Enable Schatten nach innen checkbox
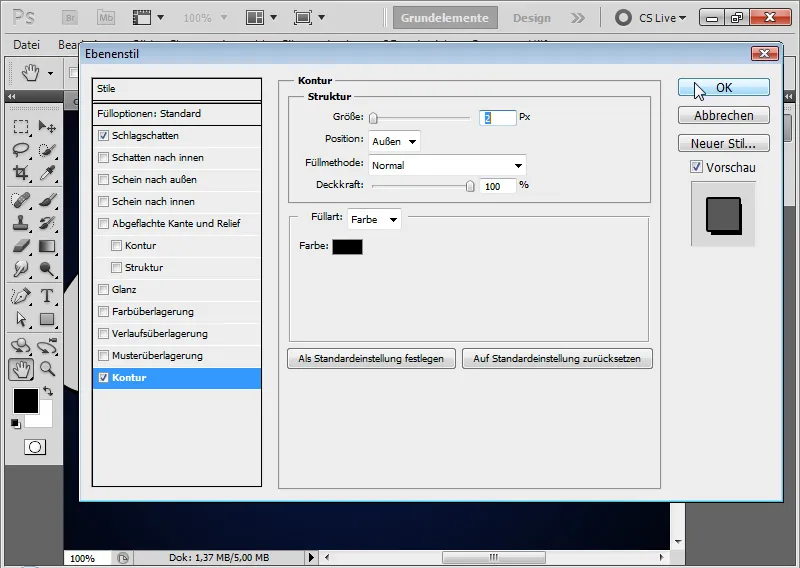The width and height of the screenshot is (800, 568). coord(104,158)
